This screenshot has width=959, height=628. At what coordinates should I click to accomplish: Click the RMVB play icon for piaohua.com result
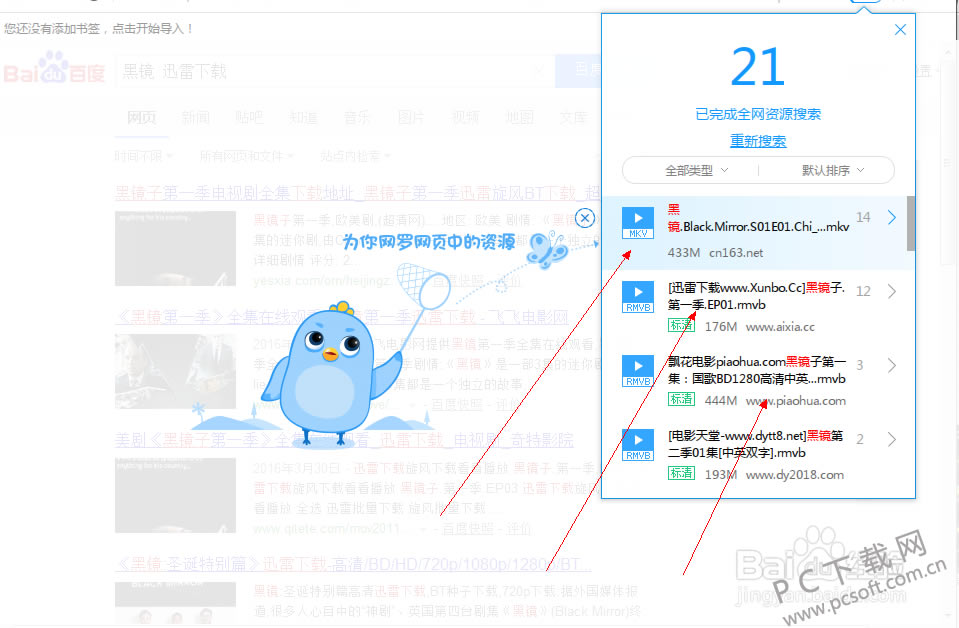tap(638, 371)
